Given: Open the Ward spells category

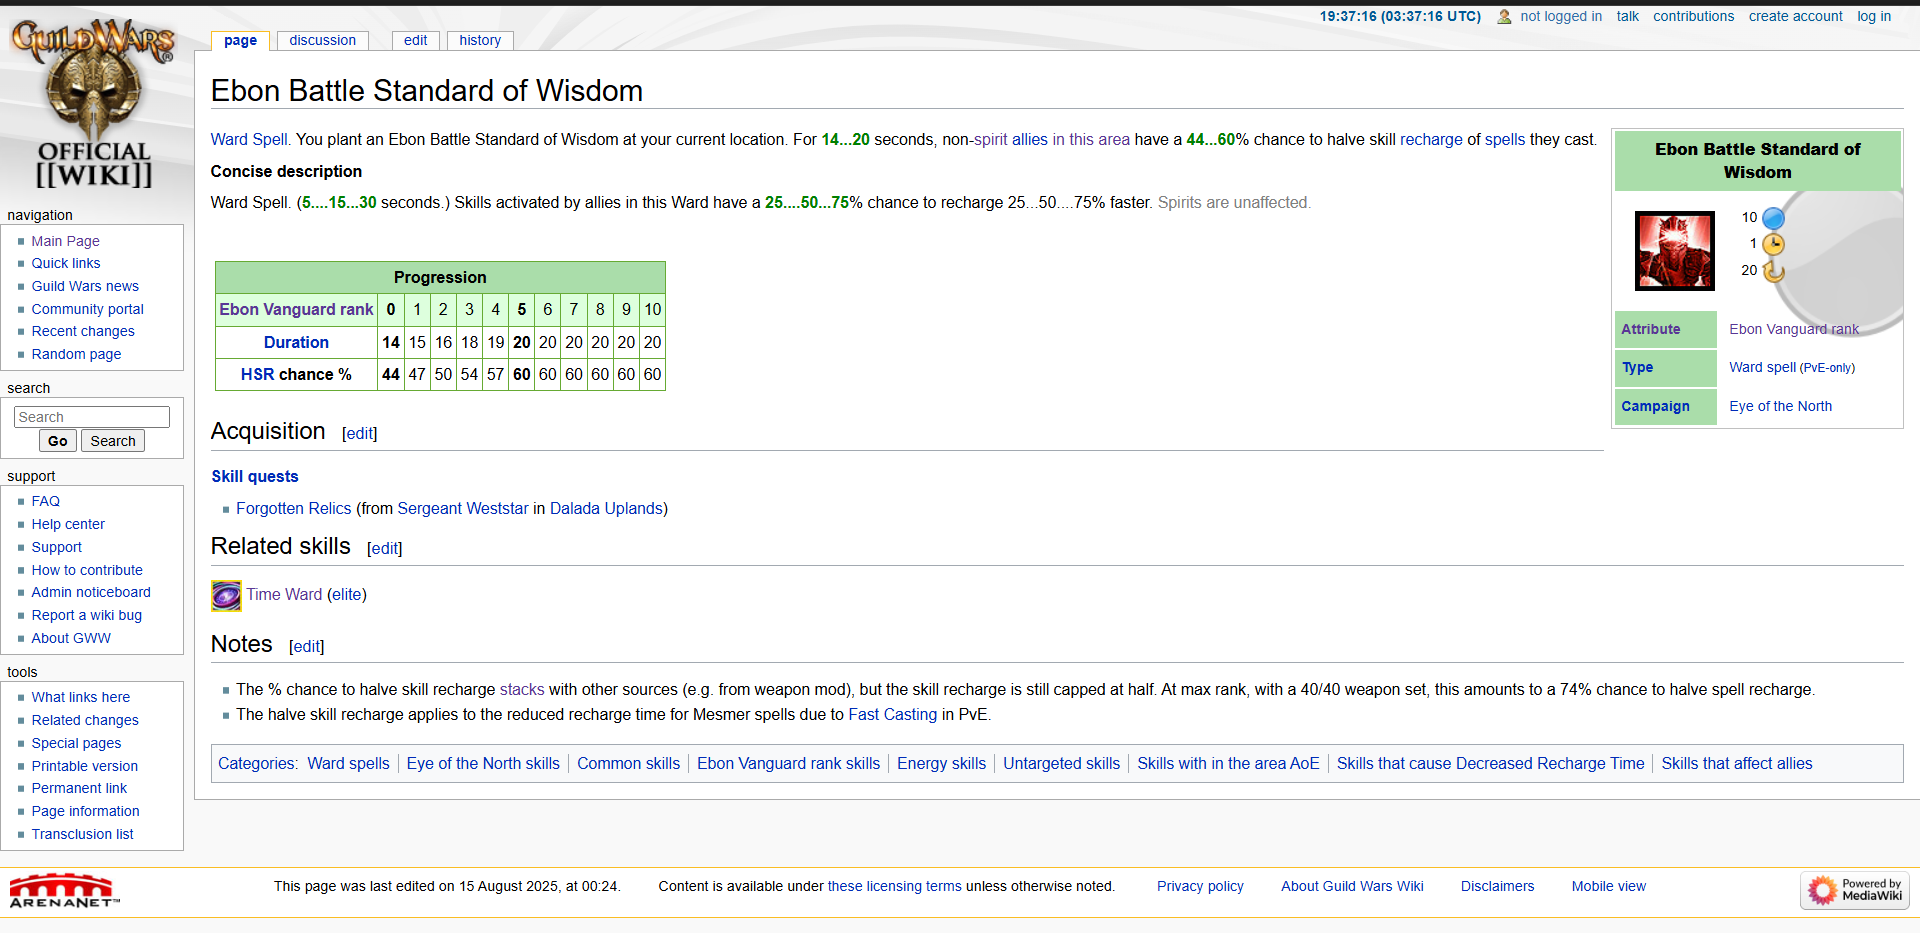Looking at the screenshot, I should tap(349, 764).
